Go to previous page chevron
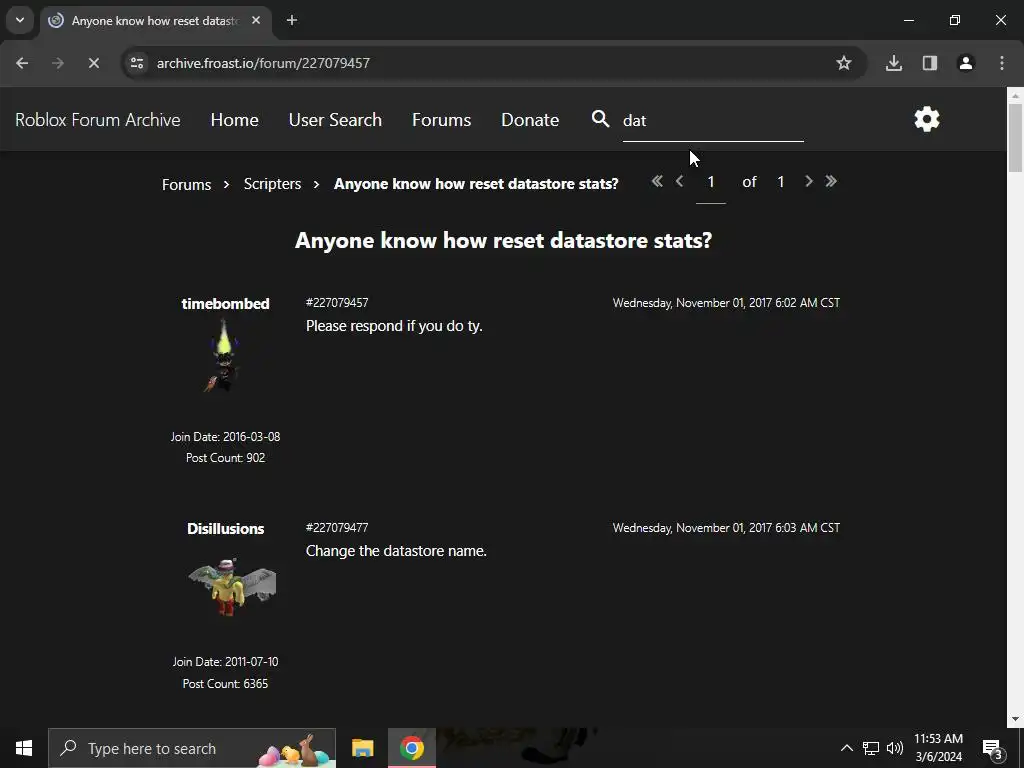The image size is (1024, 768). [x=679, y=182]
